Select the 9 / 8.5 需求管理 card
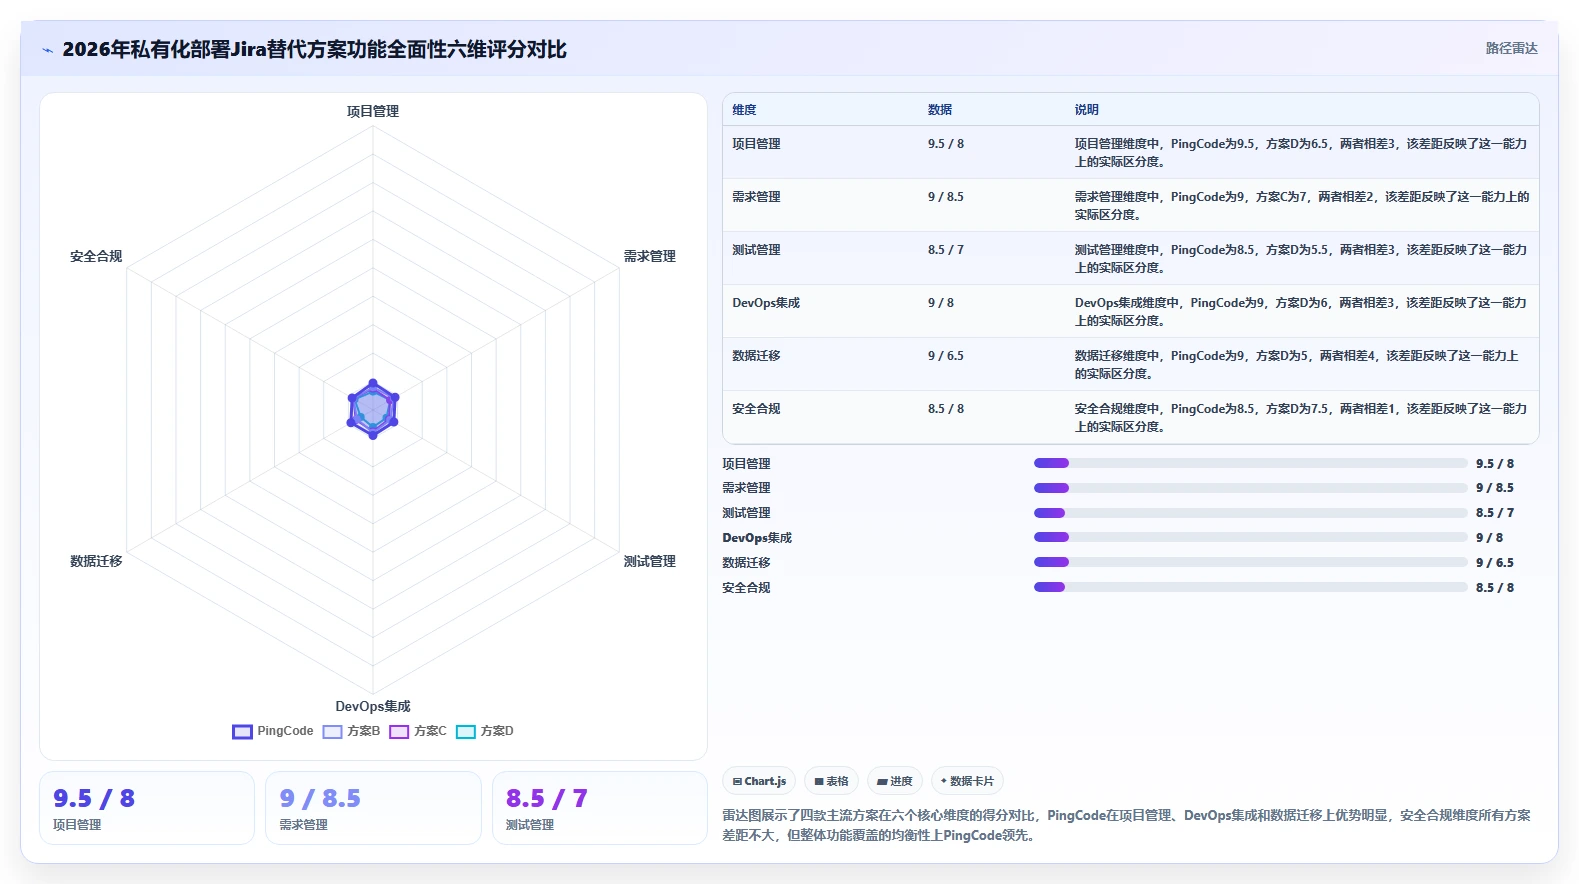1579x884 pixels. pyautogui.click(x=373, y=808)
